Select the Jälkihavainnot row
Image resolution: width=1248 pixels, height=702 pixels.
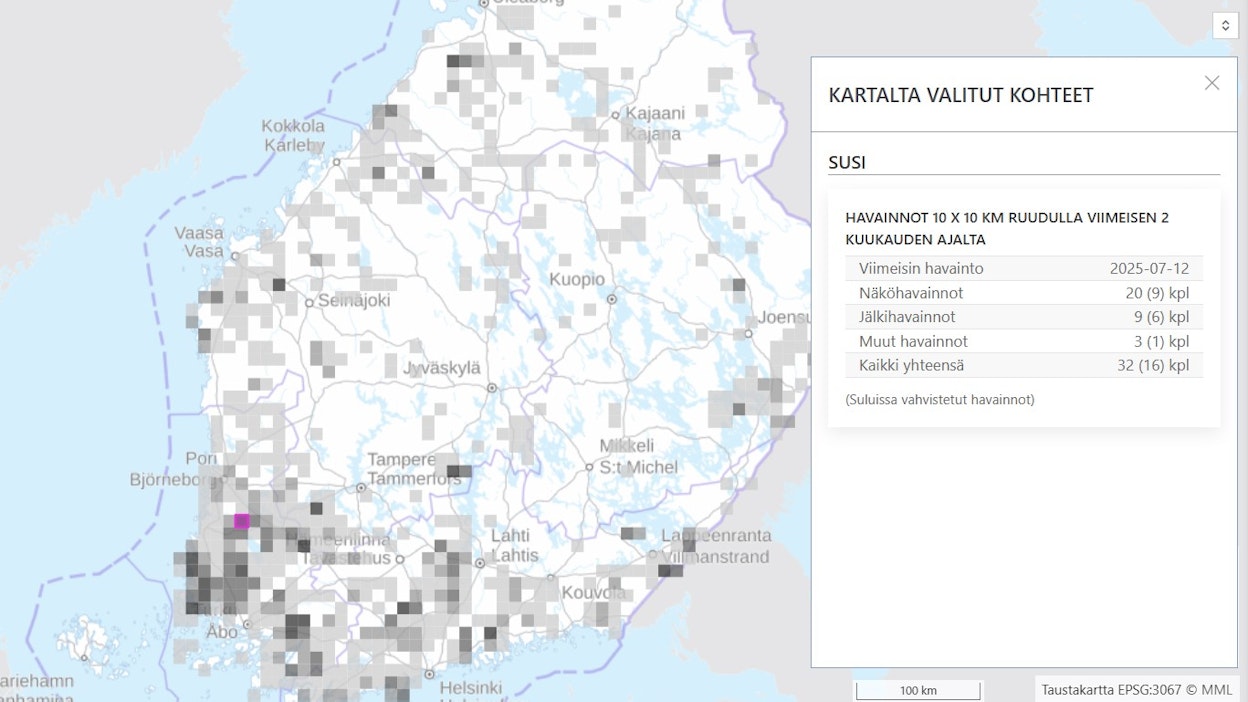coord(1024,316)
